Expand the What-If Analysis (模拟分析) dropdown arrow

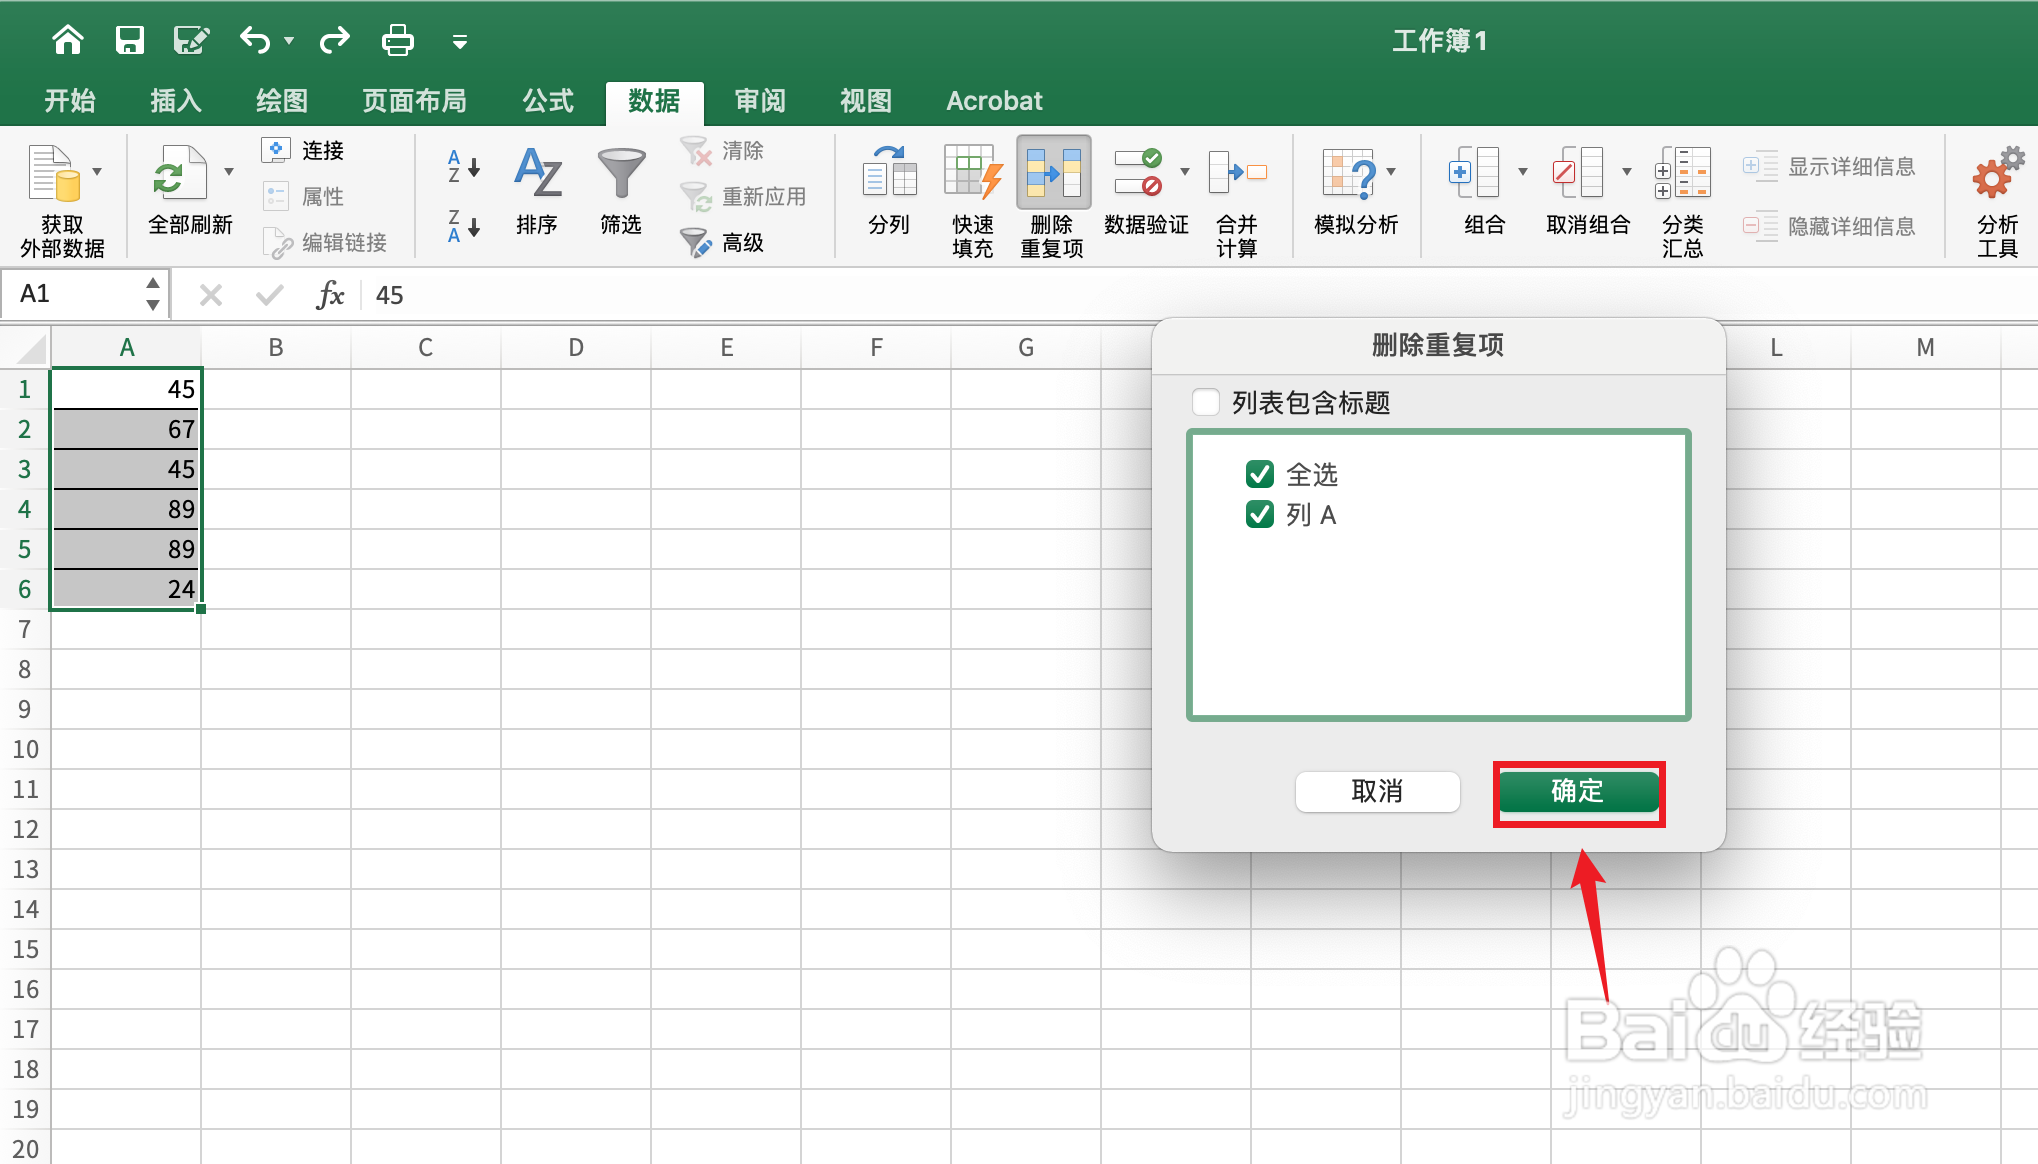pyautogui.click(x=1391, y=172)
